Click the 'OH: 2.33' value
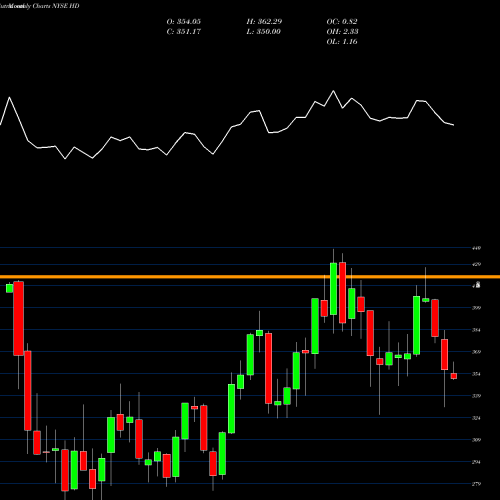Screen dimensions: 500x500 342,32
